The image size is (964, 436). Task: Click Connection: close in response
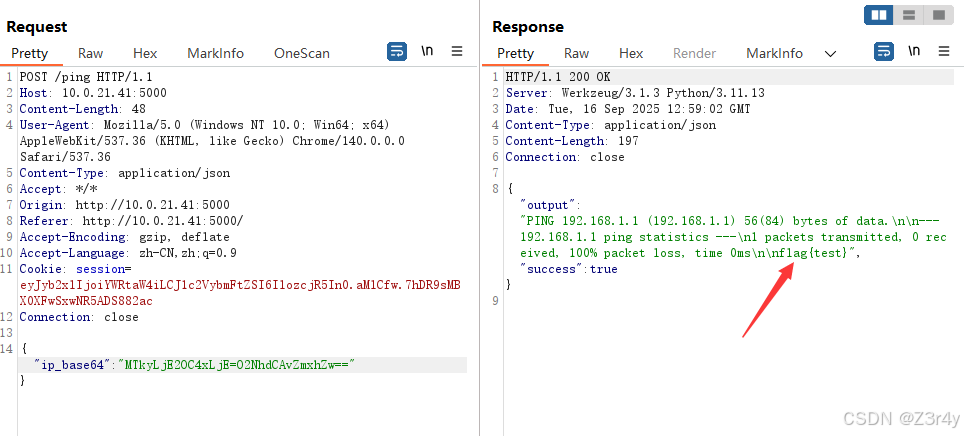tap(565, 157)
